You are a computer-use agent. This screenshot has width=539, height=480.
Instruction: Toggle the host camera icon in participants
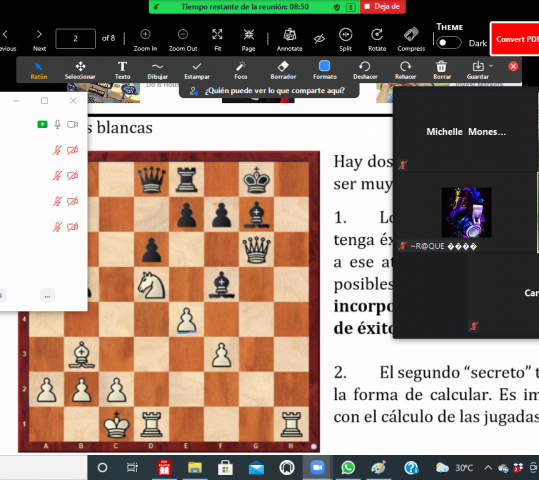(73, 124)
